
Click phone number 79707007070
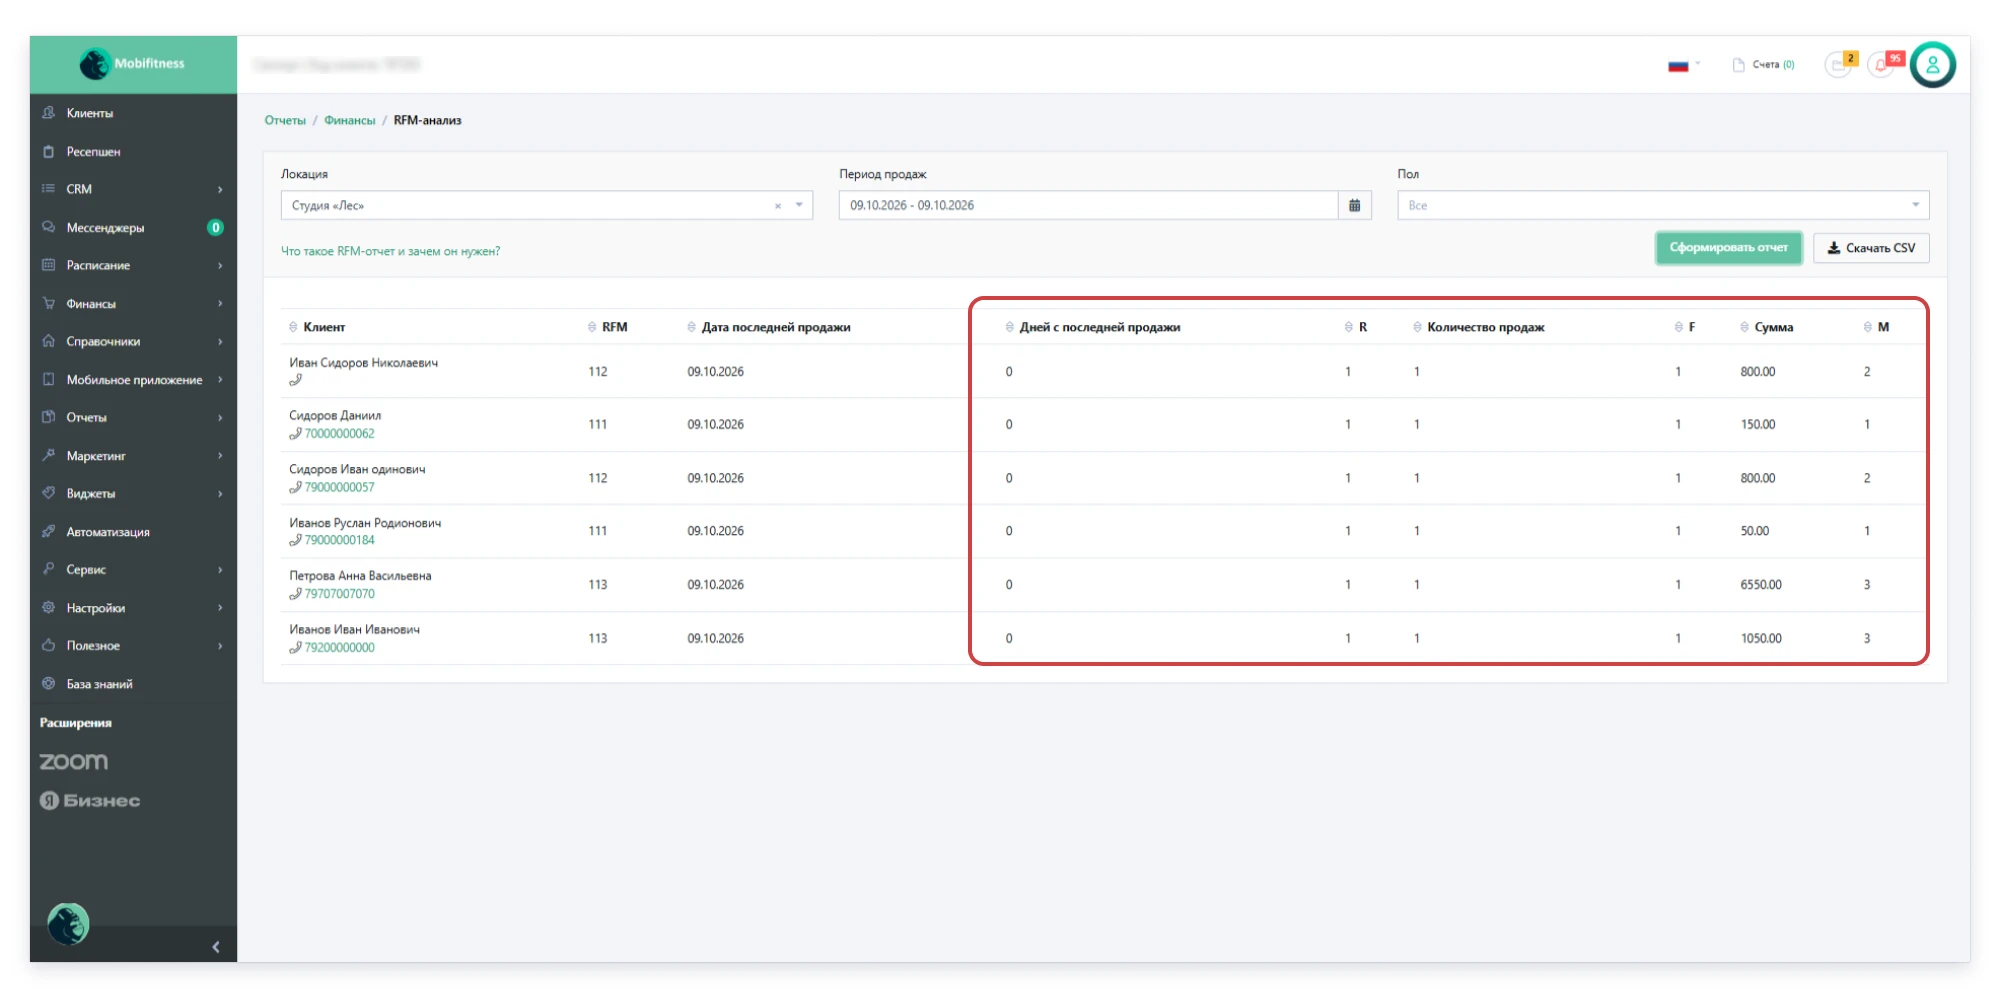point(340,594)
